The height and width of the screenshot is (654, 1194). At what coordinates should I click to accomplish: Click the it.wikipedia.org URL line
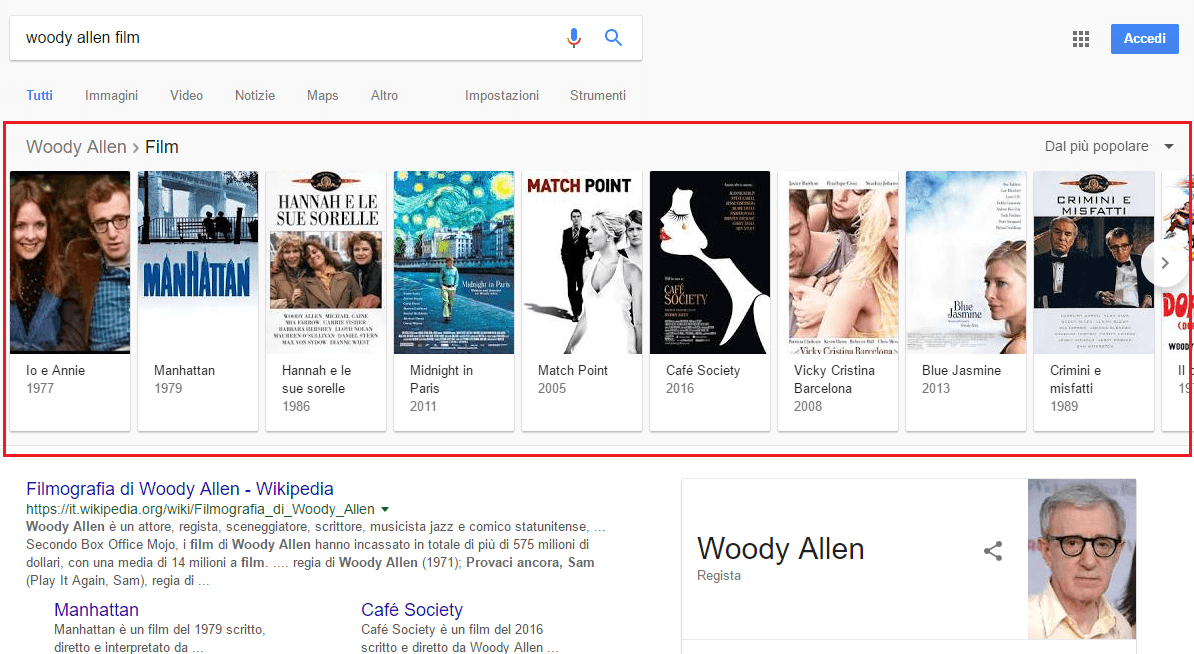(x=200, y=509)
